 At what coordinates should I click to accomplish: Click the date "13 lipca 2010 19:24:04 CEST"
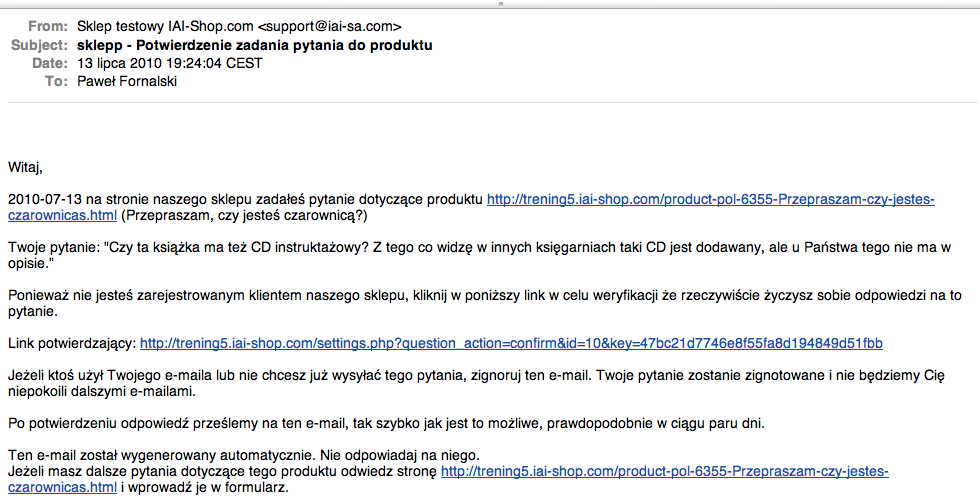(x=170, y=62)
